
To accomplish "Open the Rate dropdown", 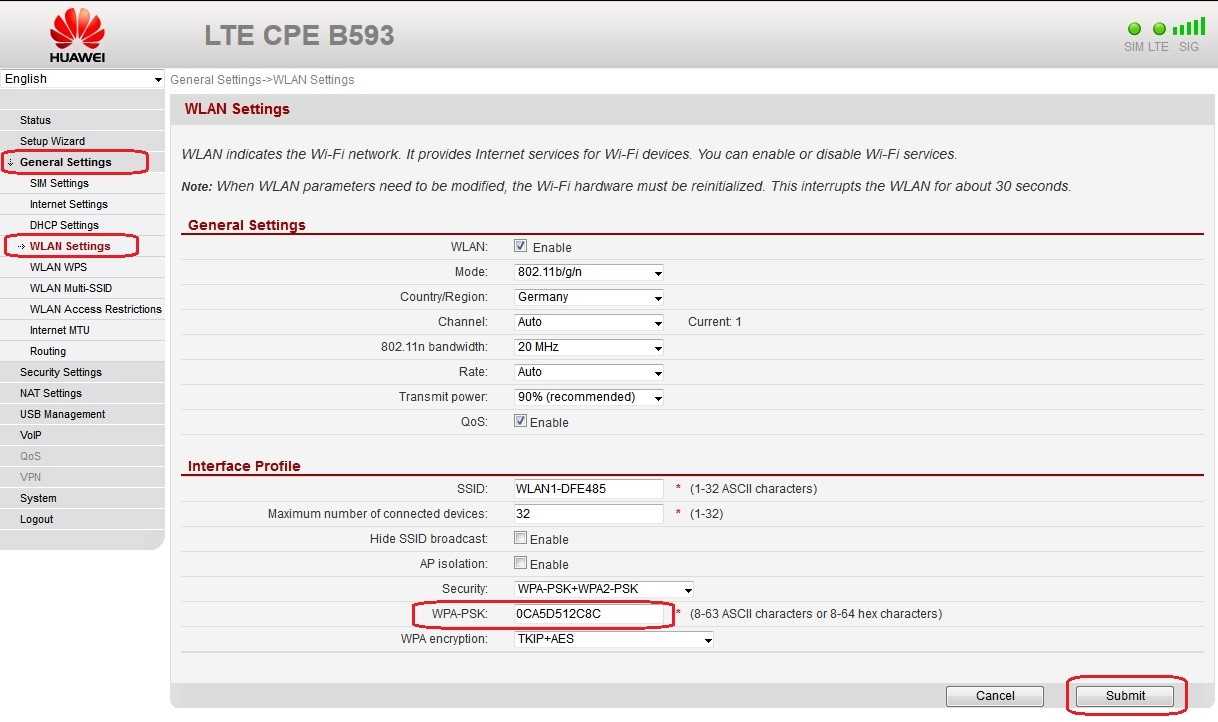I will (x=589, y=372).
